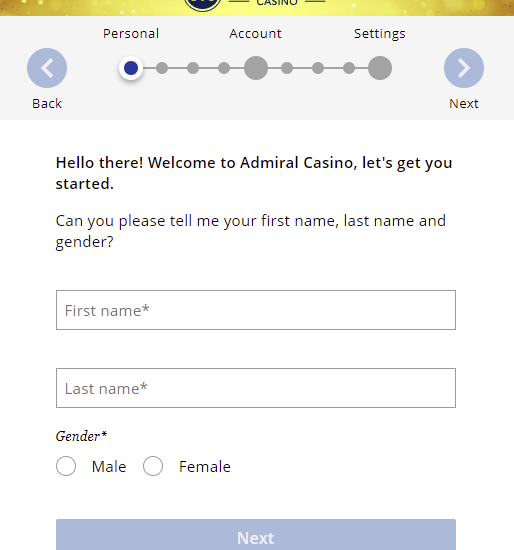Click the wide Next button at bottom

pos(256,535)
